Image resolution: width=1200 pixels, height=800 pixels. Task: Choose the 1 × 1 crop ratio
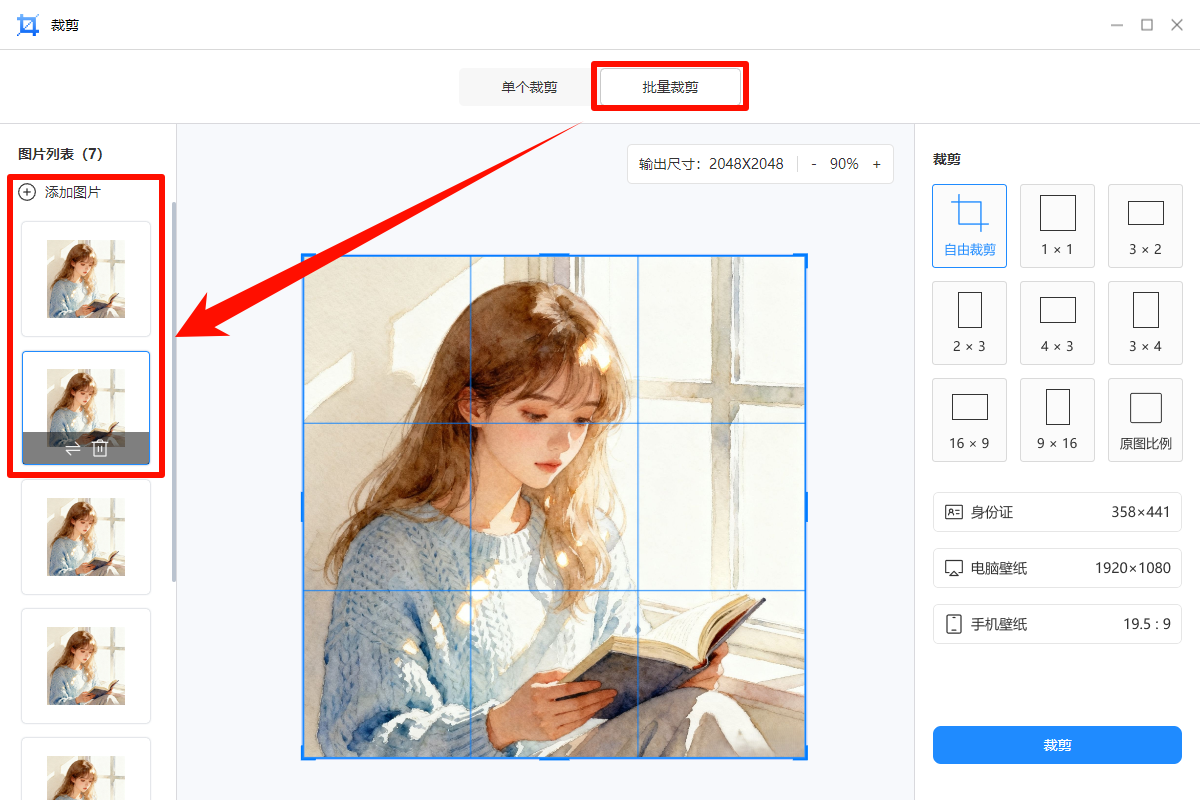click(1056, 225)
